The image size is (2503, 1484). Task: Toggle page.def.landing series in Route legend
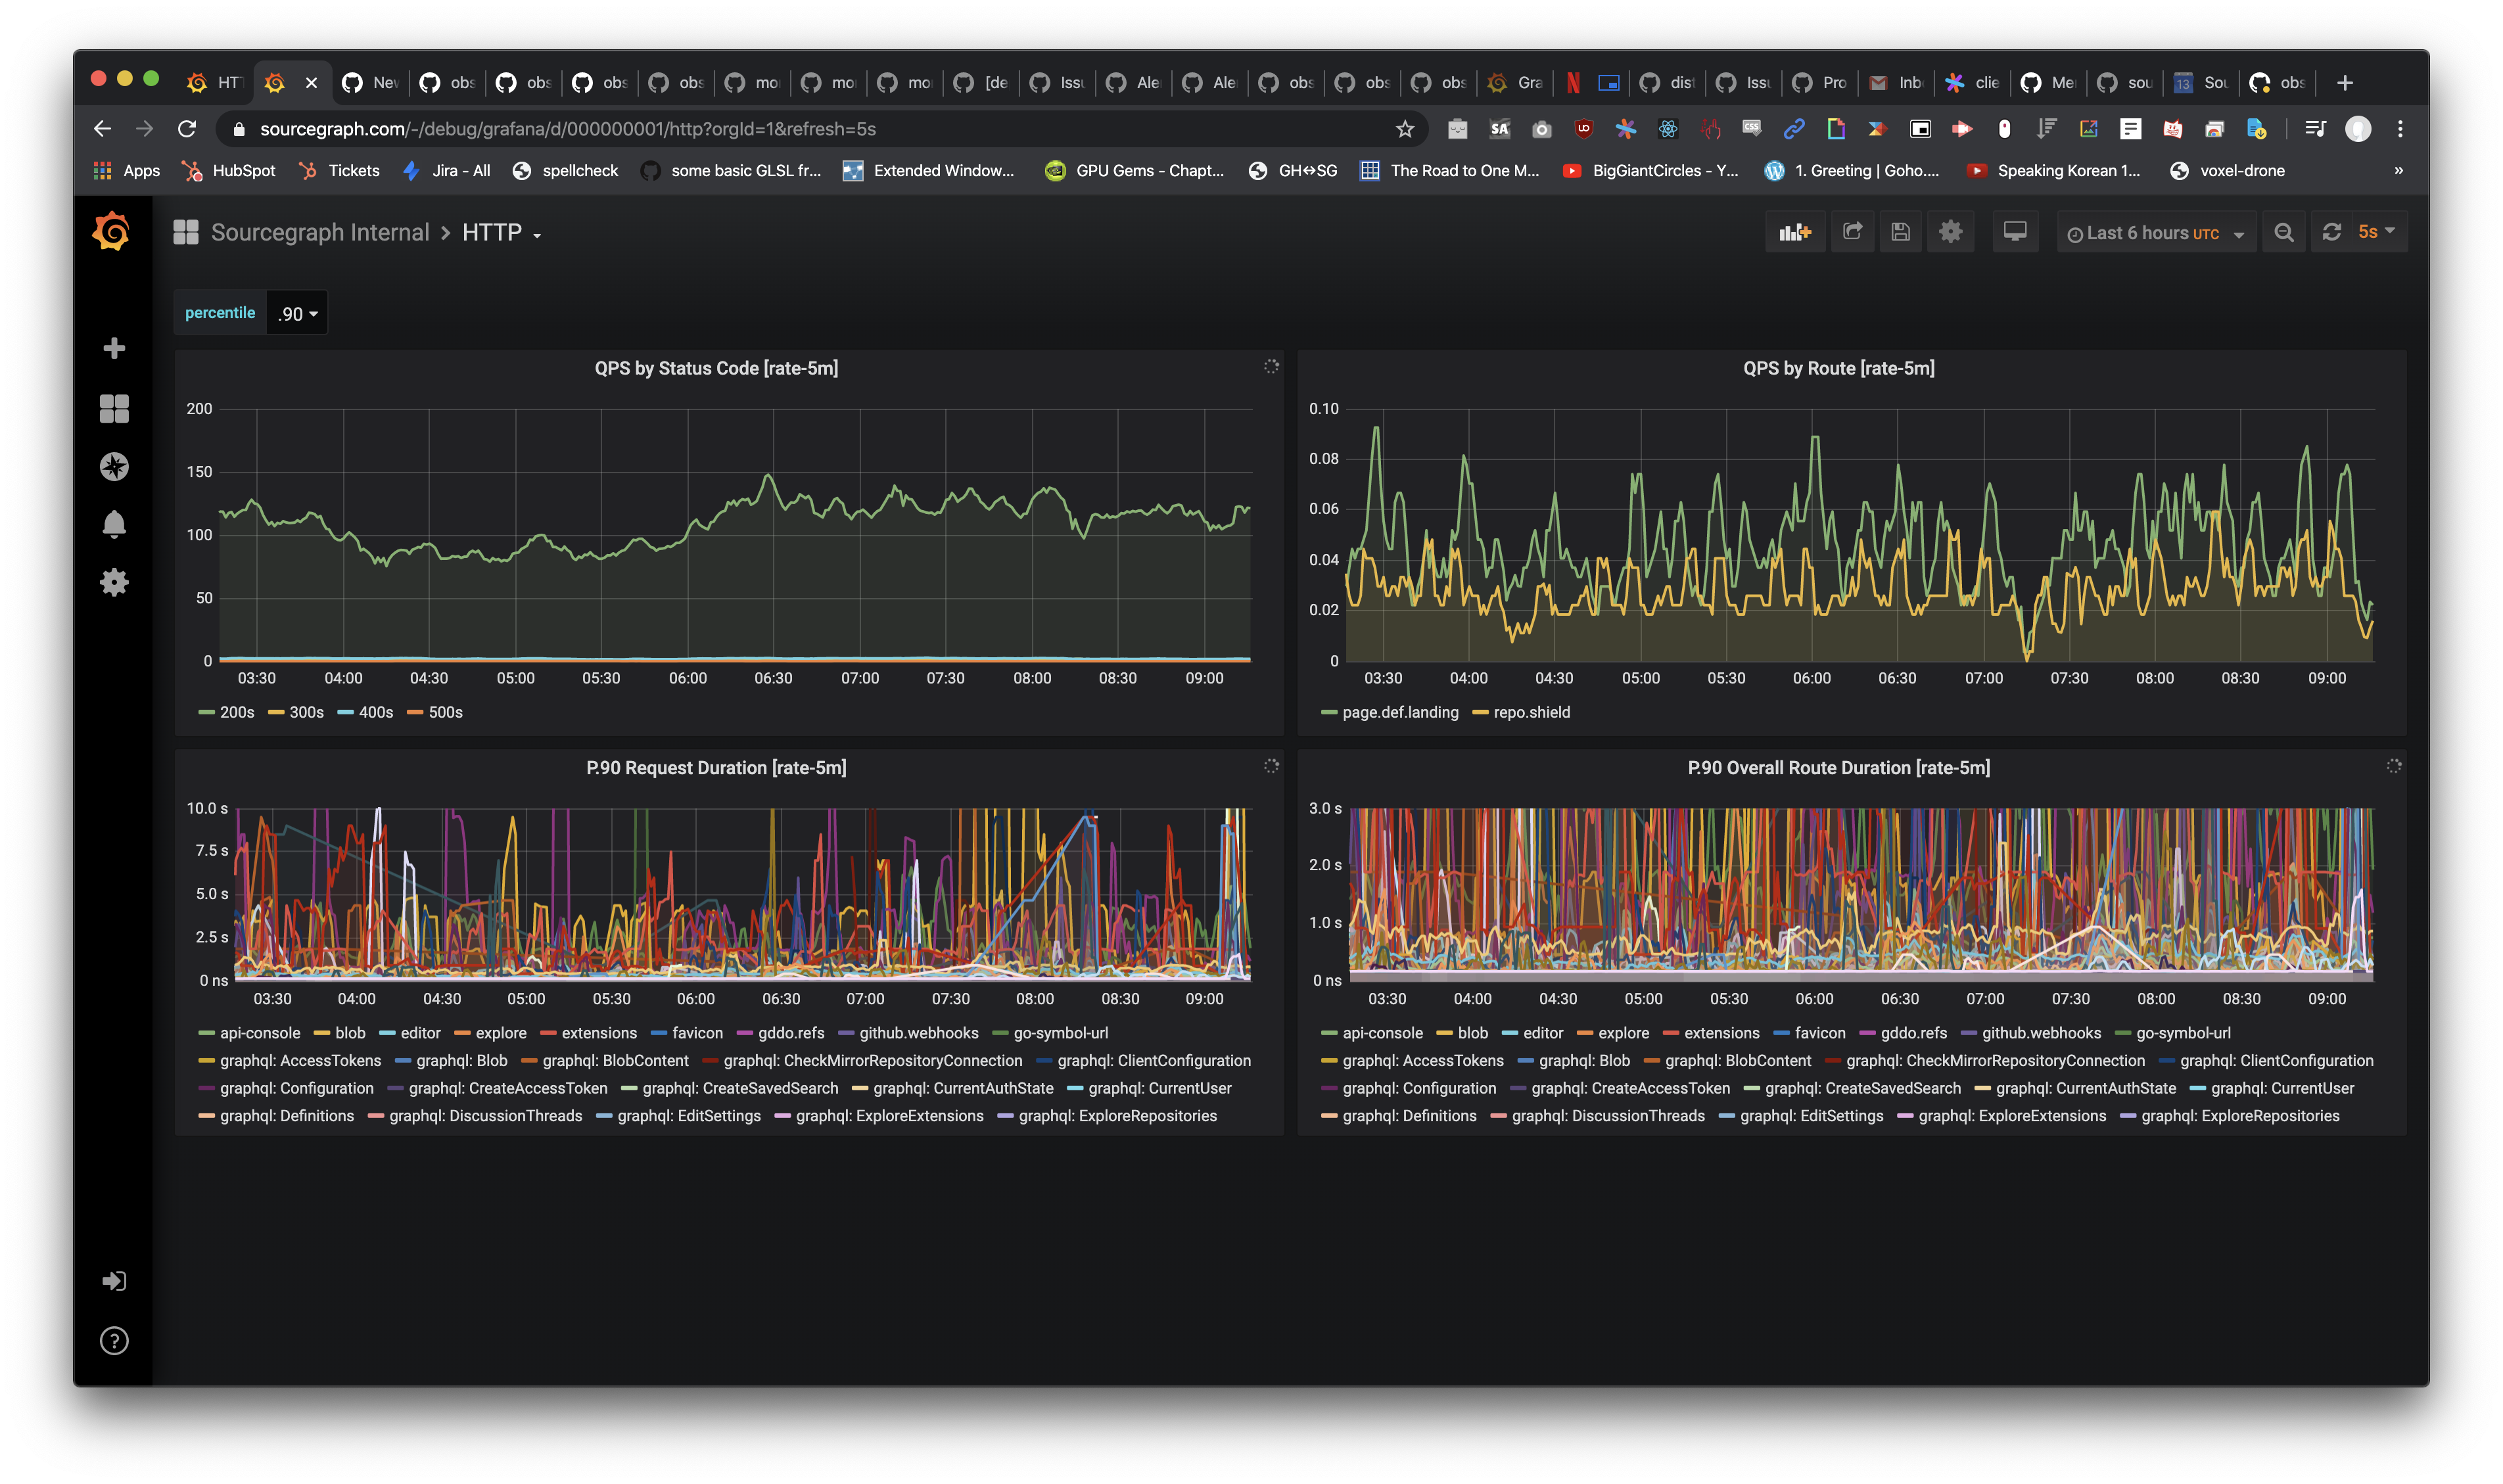(1400, 712)
